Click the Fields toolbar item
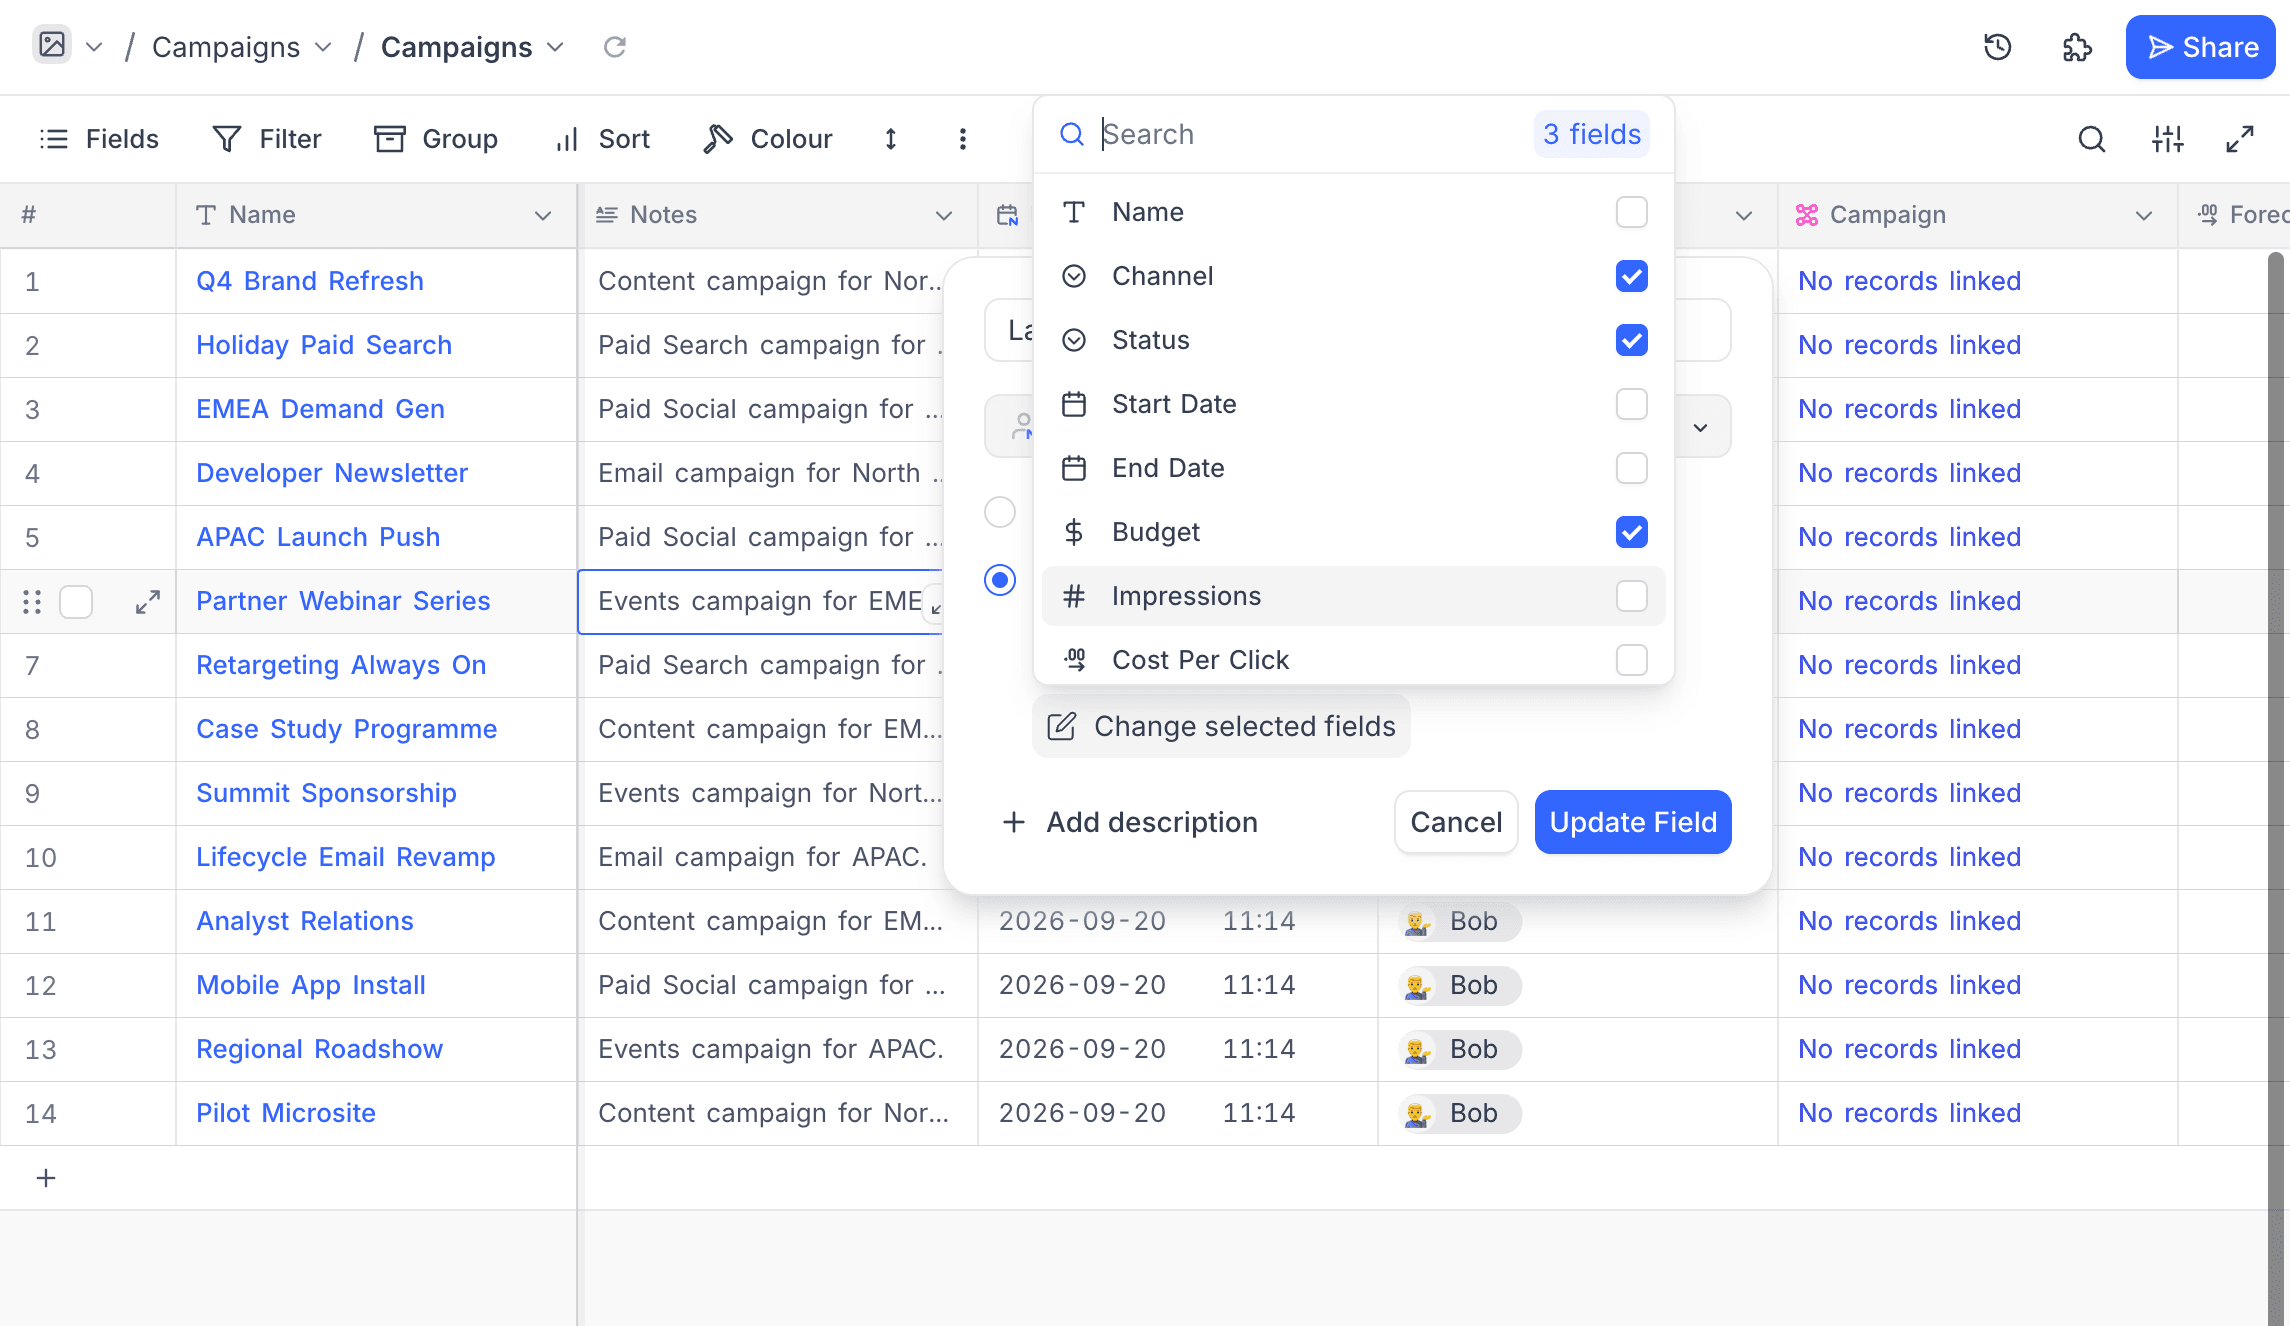The image size is (2290, 1326). coord(99,139)
